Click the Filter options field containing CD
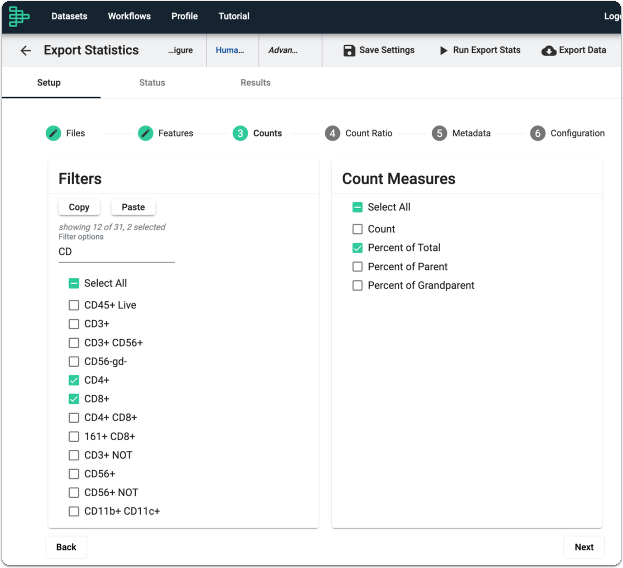 (116, 252)
